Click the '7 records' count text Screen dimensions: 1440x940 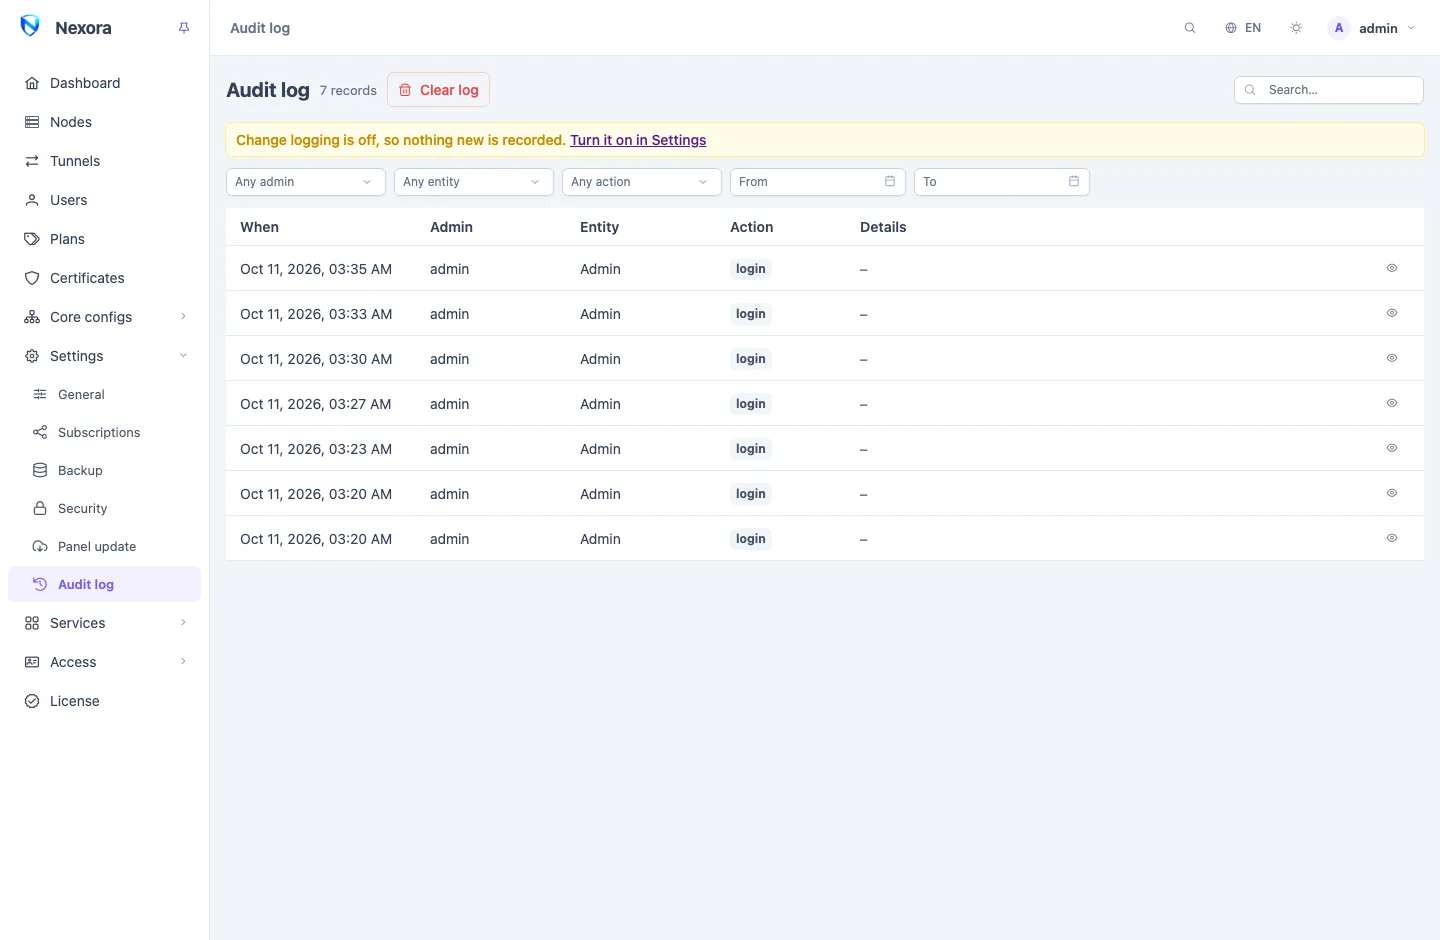(348, 91)
